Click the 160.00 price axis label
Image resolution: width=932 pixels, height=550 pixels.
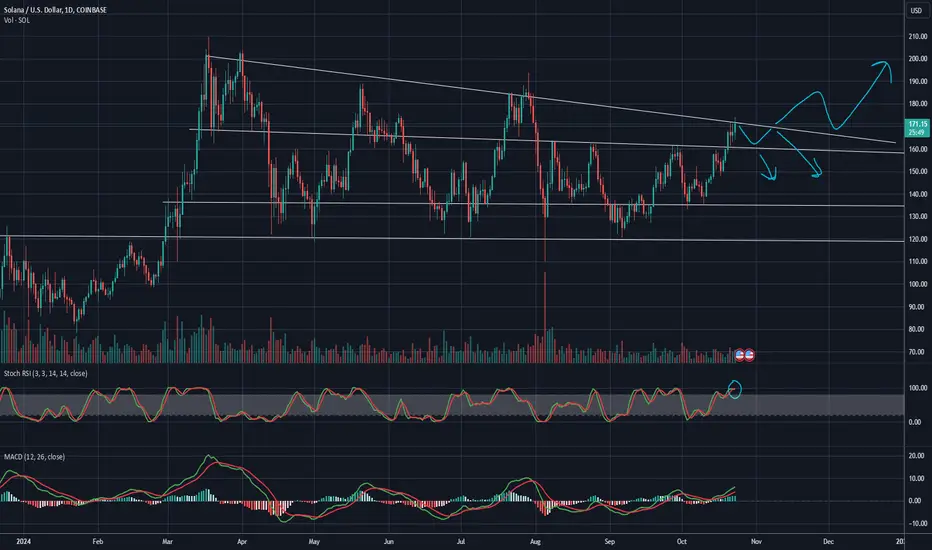click(x=917, y=149)
